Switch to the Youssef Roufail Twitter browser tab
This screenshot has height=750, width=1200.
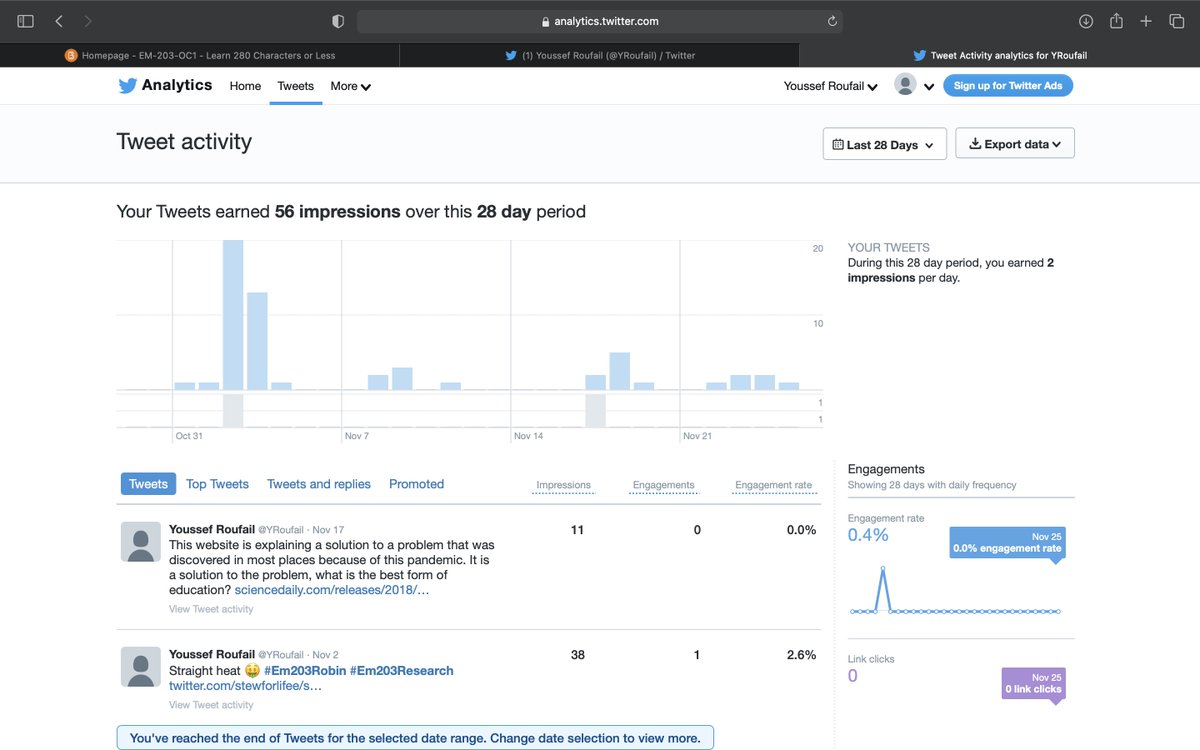600,55
